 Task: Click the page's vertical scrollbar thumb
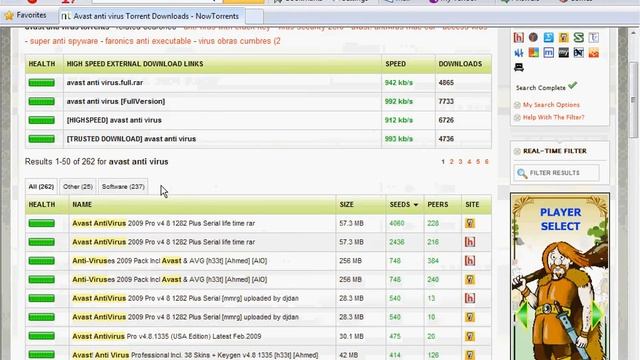633,100
